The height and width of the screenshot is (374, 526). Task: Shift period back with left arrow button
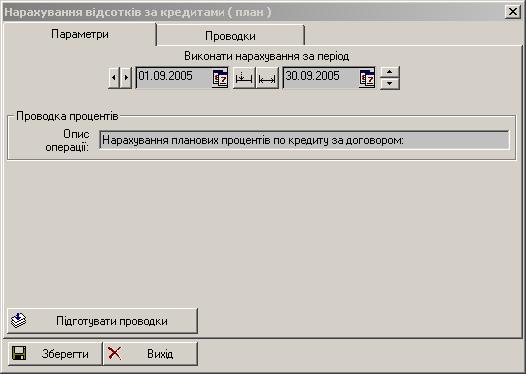point(114,77)
